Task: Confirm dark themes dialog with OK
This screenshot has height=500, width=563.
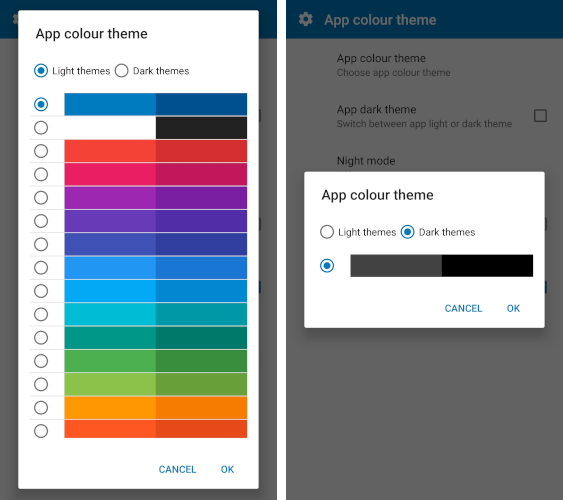Action: click(x=513, y=308)
